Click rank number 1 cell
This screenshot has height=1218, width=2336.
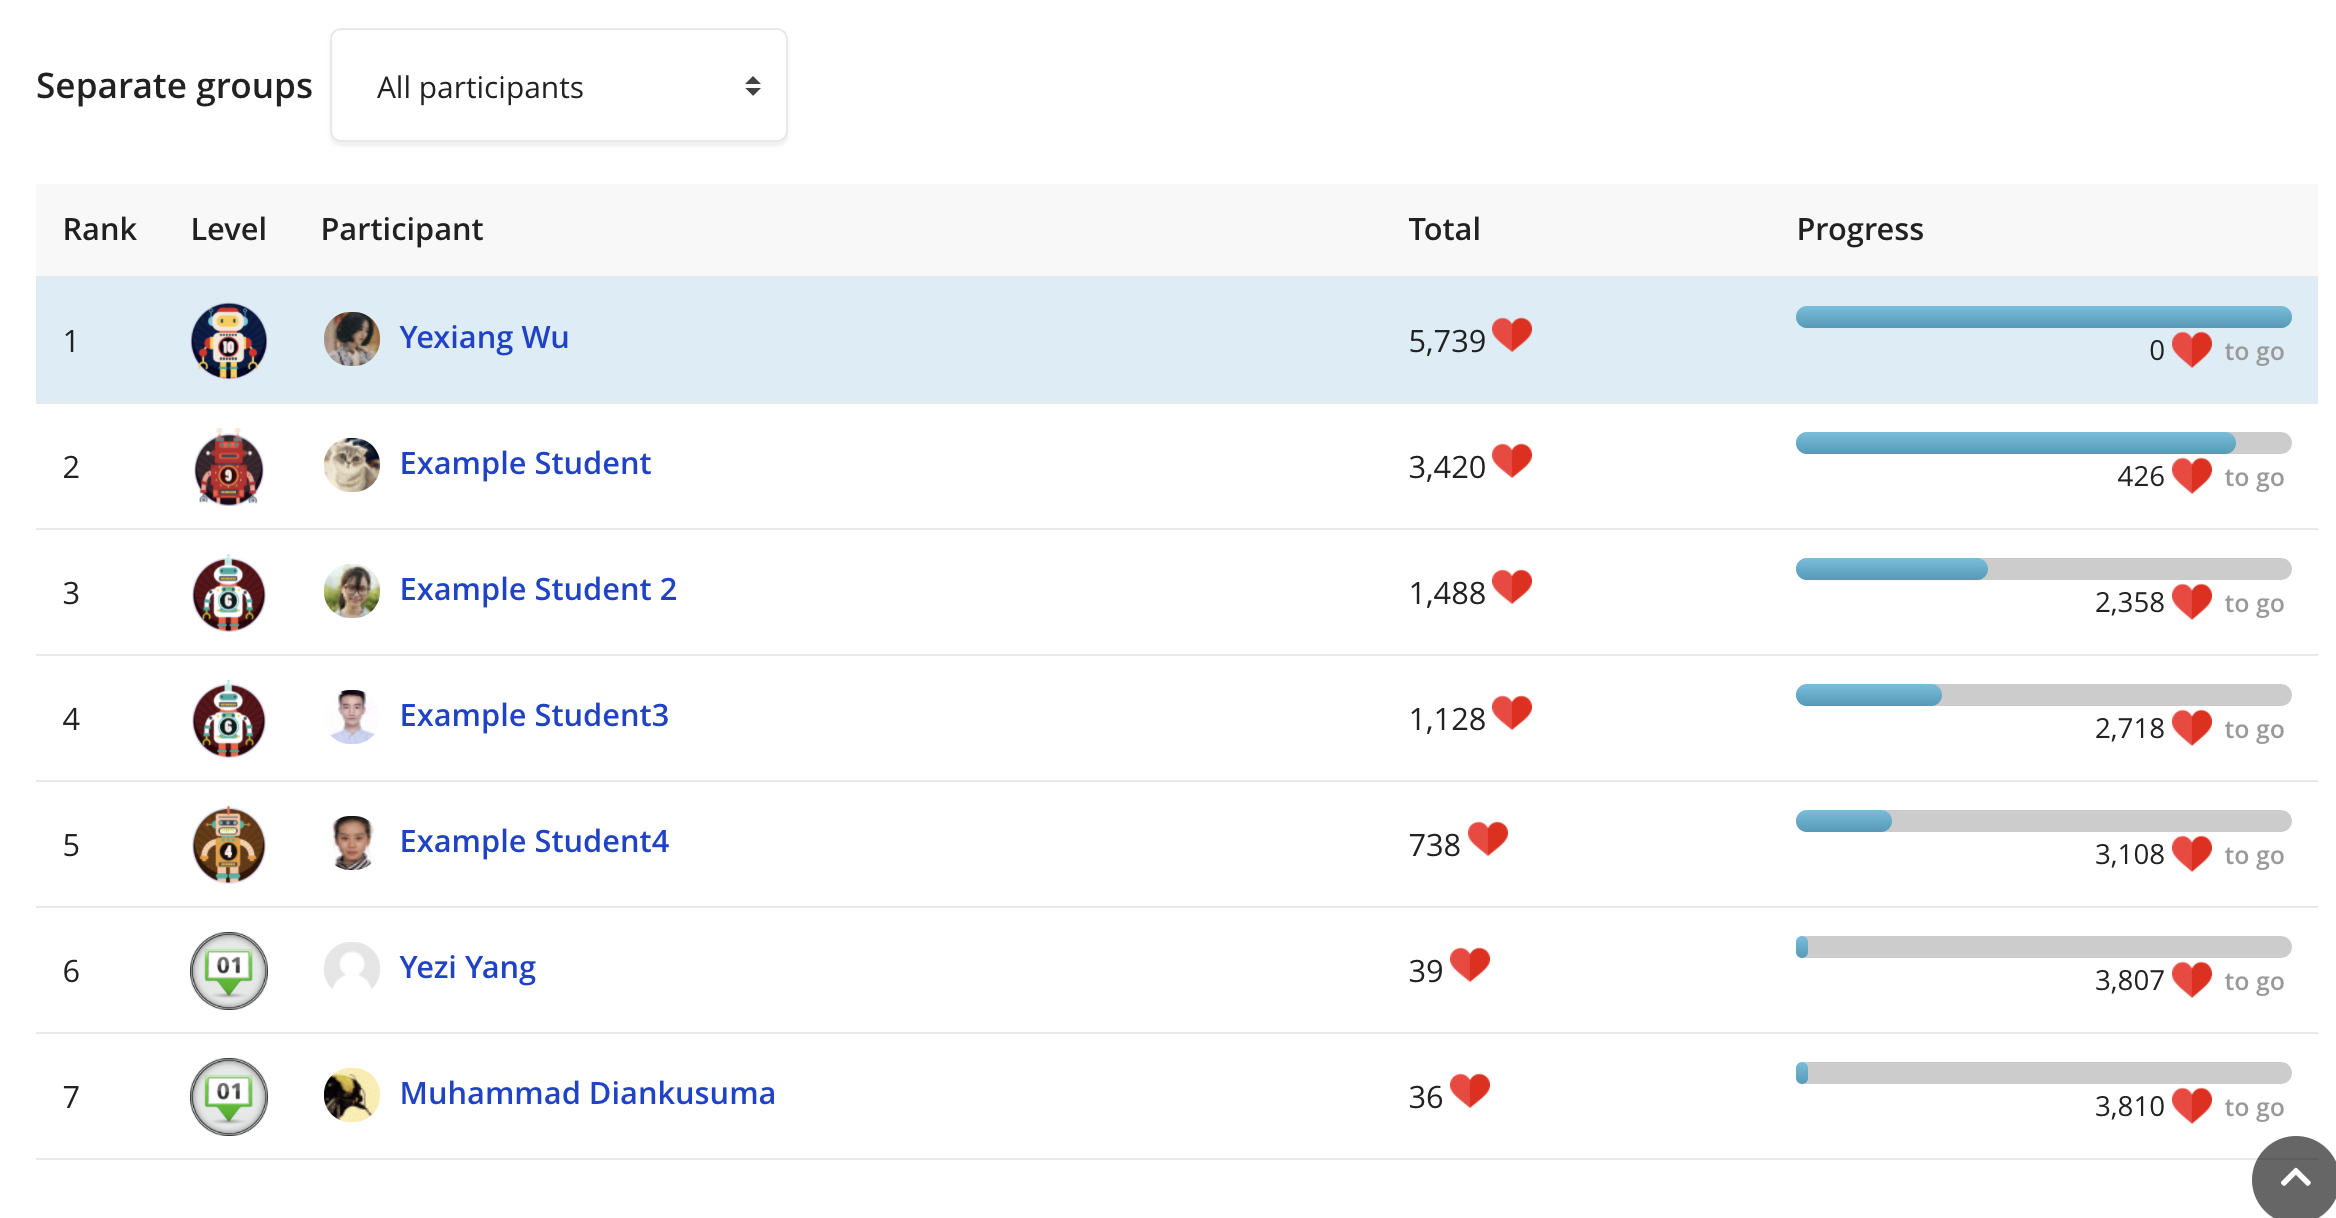coord(71,341)
